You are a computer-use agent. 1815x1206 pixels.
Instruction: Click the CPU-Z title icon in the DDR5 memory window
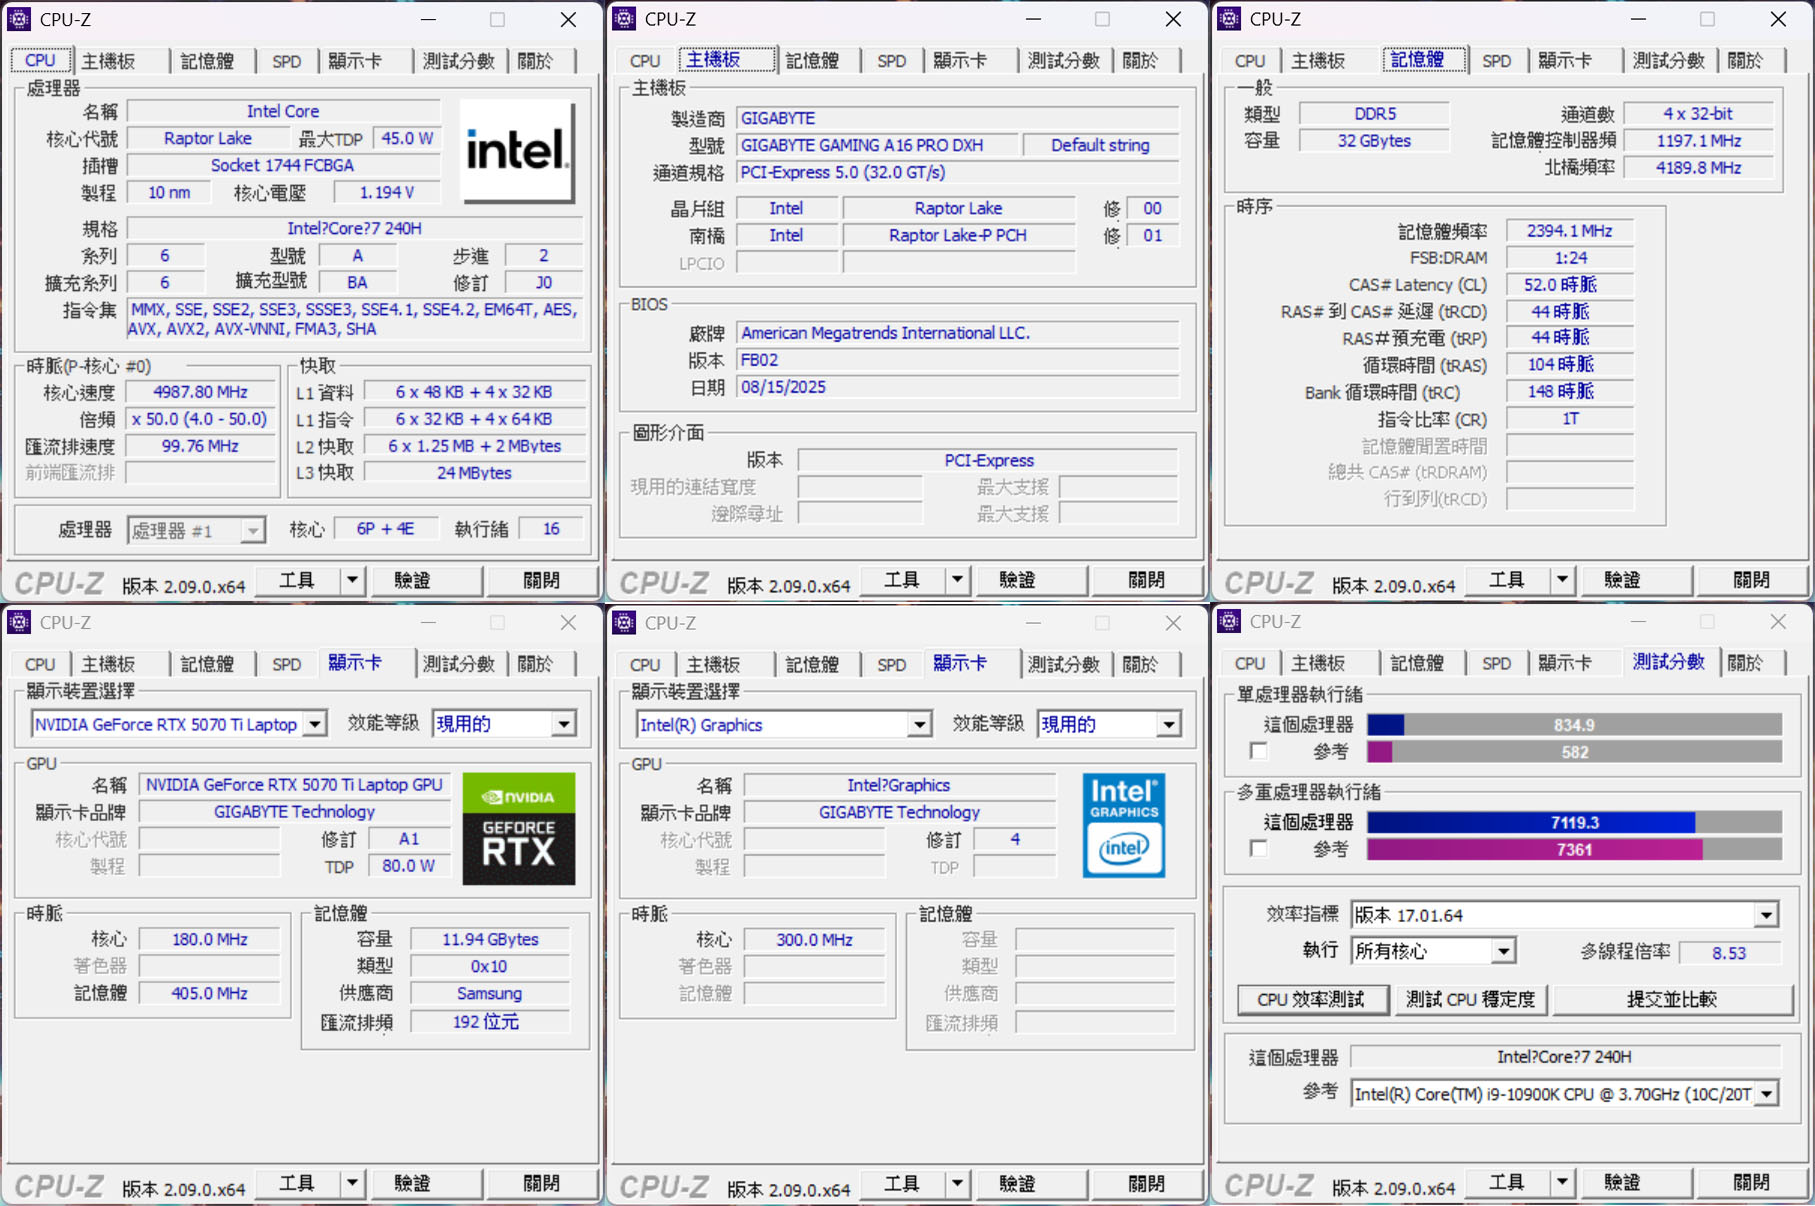coord(1229,19)
